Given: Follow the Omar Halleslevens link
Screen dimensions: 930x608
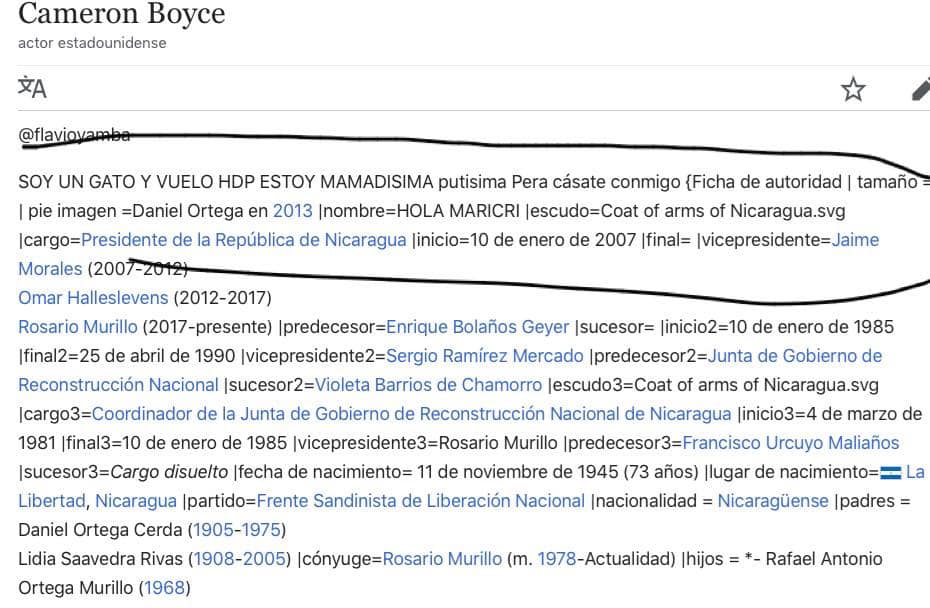Looking at the screenshot, I should click(93, 298).
